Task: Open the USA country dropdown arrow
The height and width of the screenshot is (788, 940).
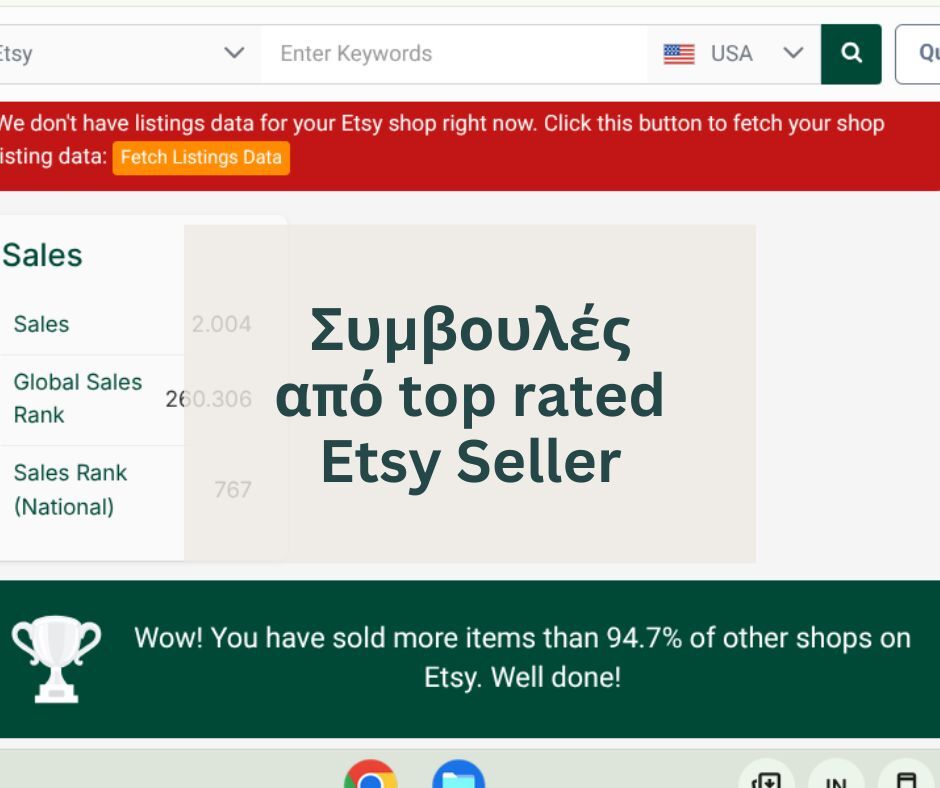Action: pyautogui.click(x=793, y=53)
